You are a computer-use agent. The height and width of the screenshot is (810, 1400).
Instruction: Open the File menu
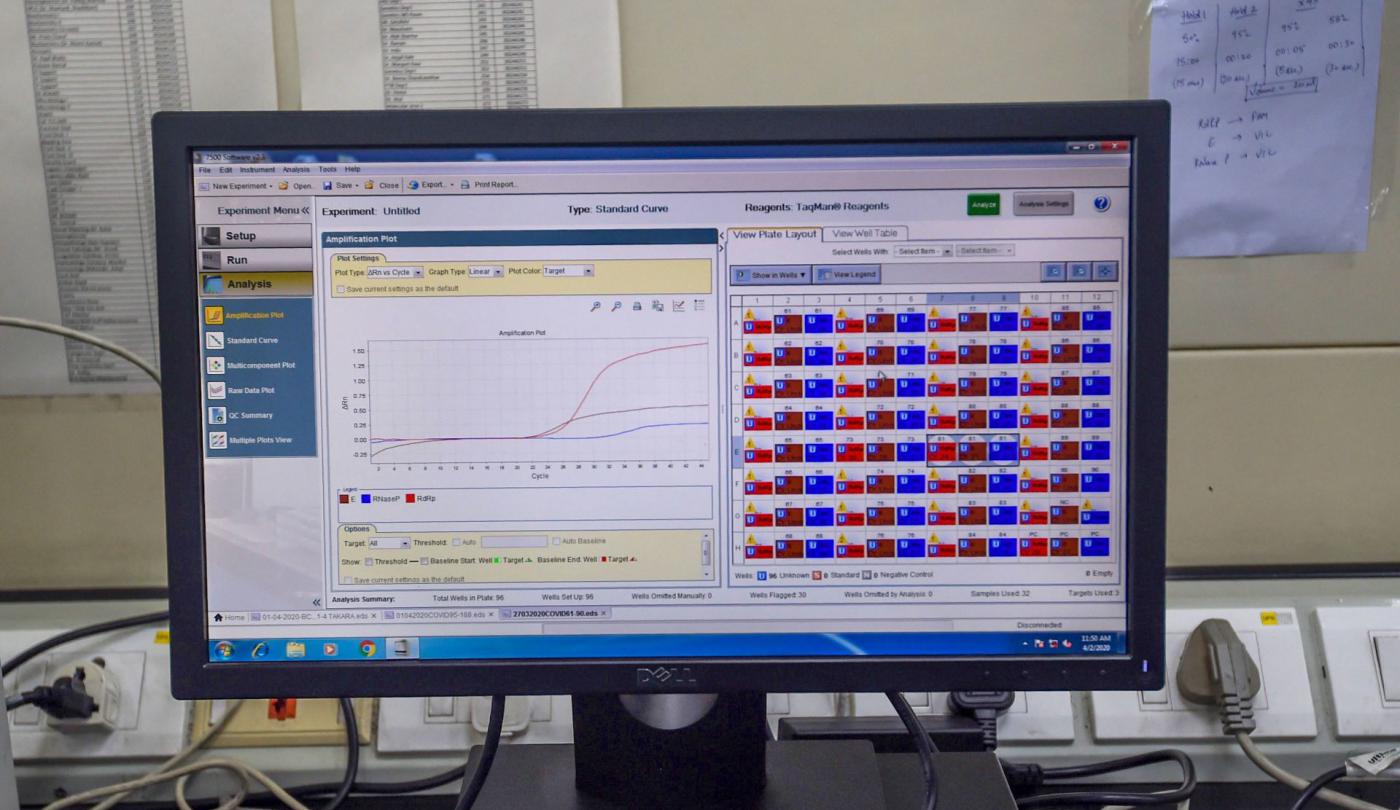click(x=205, y=170)
